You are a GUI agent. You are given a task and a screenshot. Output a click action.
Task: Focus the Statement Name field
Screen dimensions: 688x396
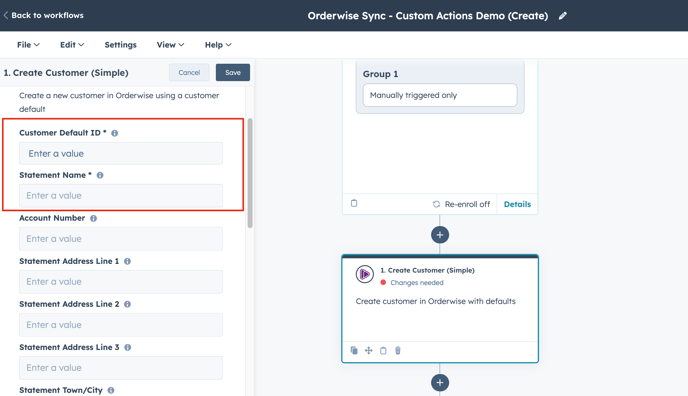(x=121, y=196)
